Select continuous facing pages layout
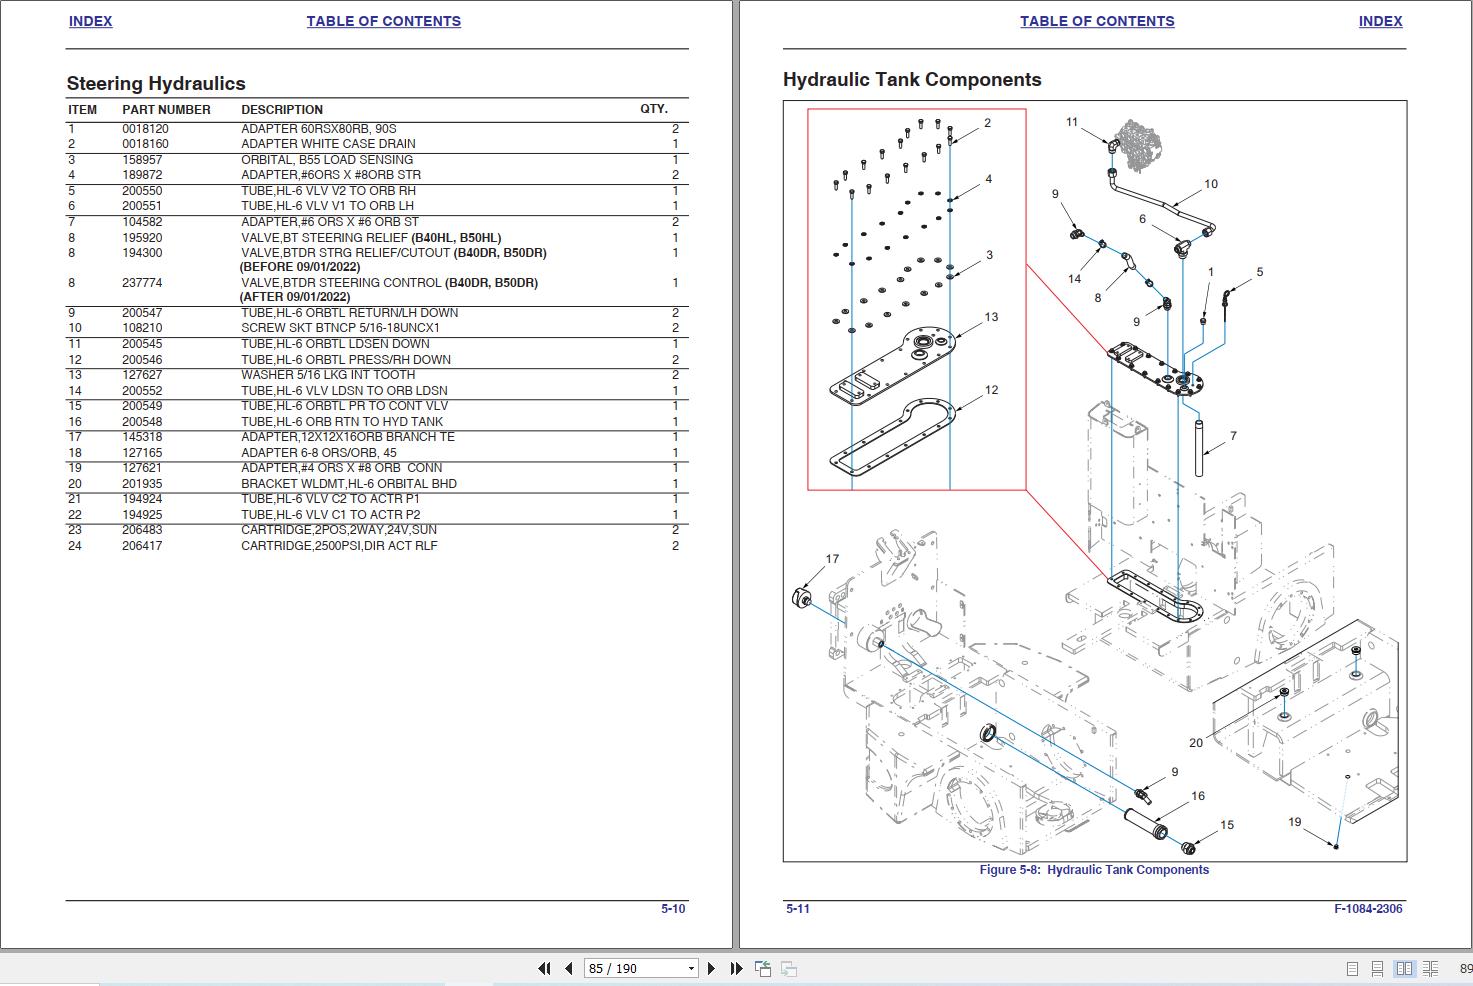The height and width of the screenshot is (986, 1473). [1430, 969]
